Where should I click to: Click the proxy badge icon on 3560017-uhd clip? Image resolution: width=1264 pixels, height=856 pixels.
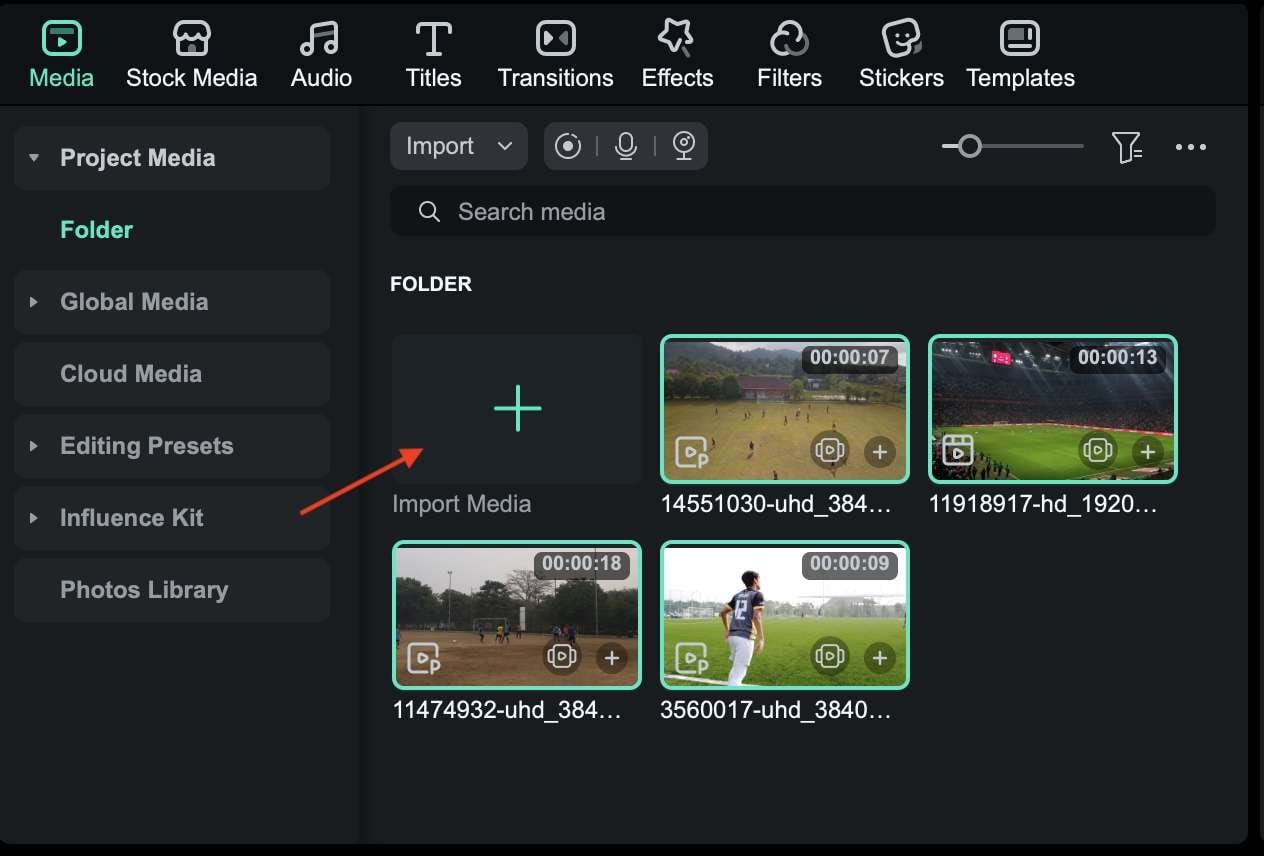coord(692,659)
